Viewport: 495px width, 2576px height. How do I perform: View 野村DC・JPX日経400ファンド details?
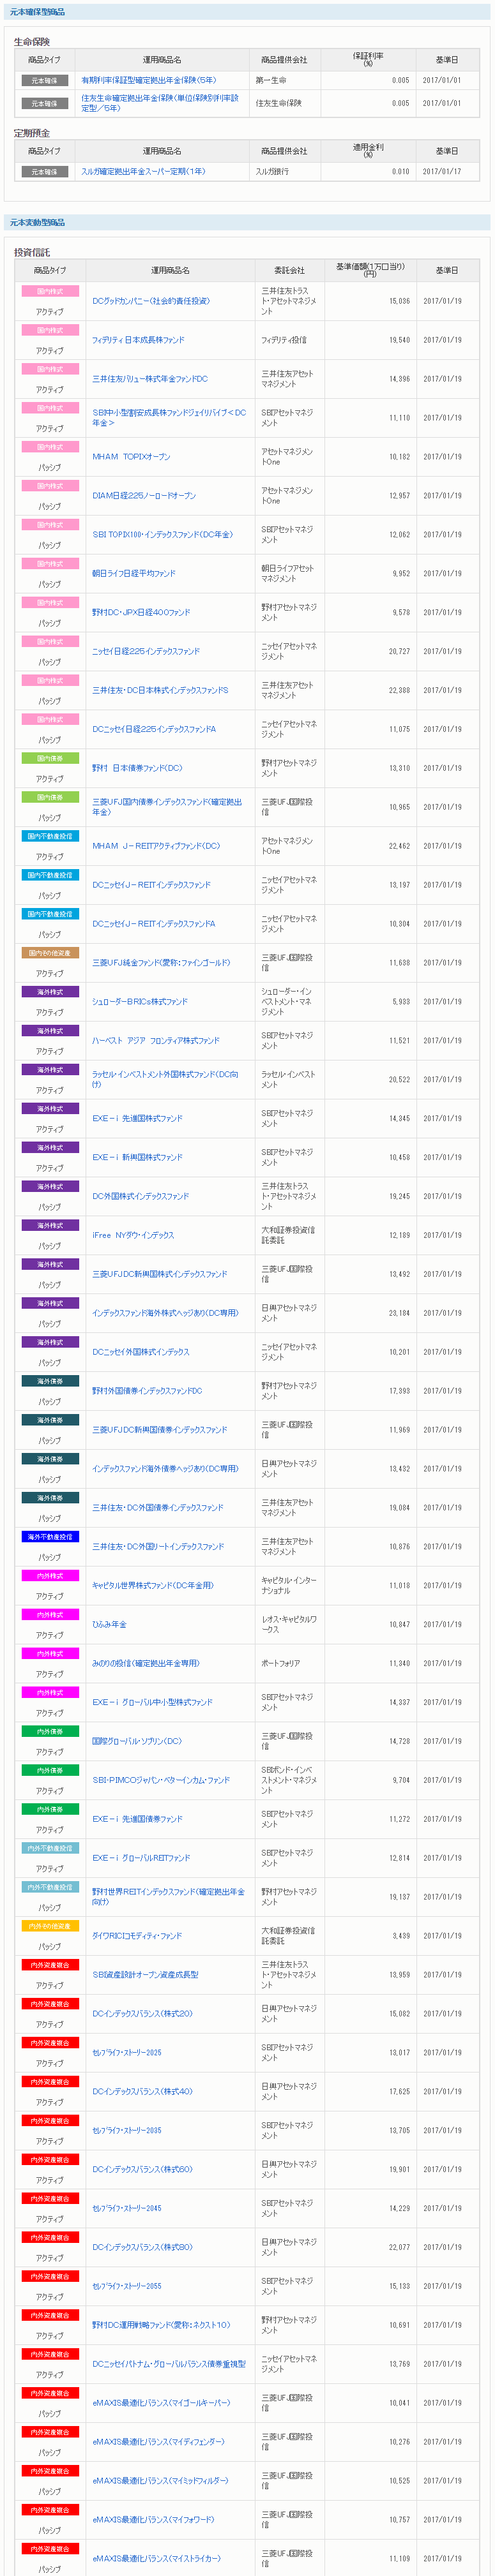(141, 613)
